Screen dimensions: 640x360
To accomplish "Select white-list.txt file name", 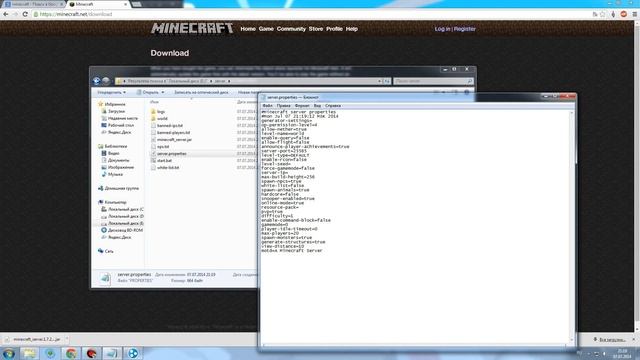I will (168, 167).
